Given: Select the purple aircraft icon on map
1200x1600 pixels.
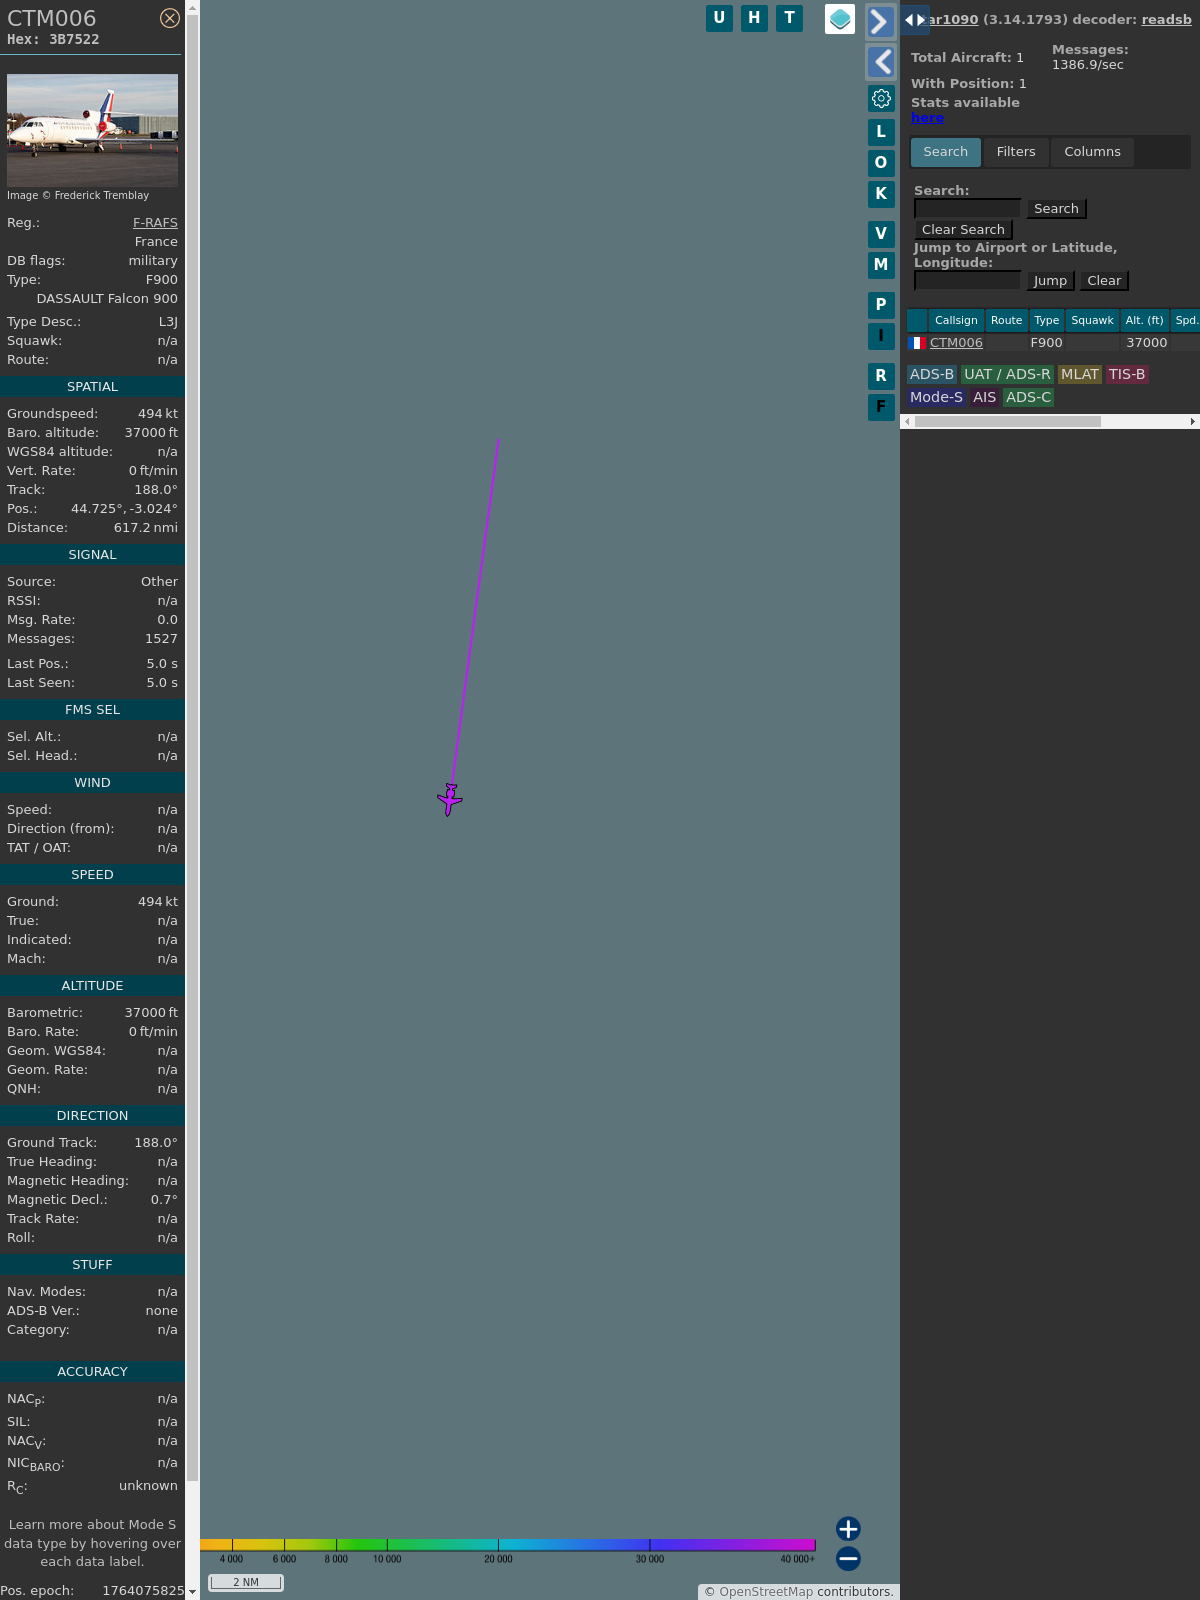Looking at the screenshot, I should pos(450,799).
